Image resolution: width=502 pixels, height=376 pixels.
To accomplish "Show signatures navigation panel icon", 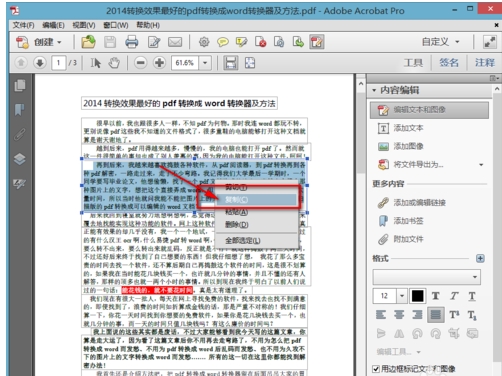I will tap(20, 183).
